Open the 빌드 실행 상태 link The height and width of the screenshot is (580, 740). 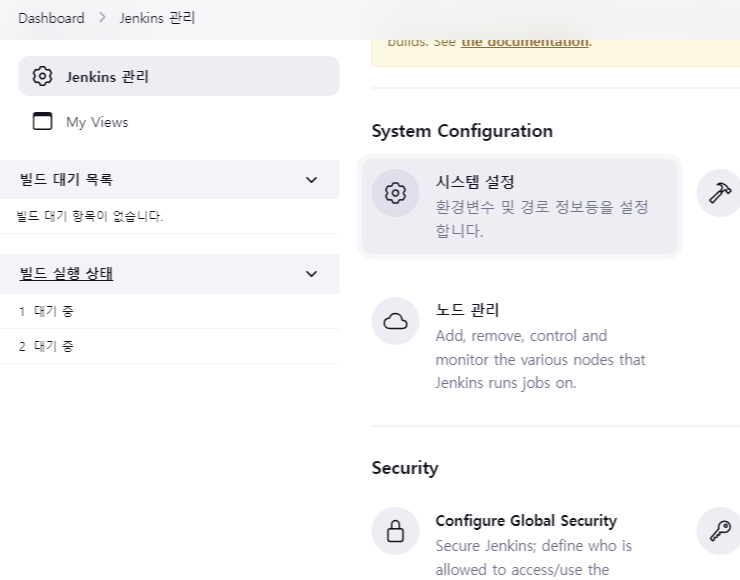coord(66,273)
